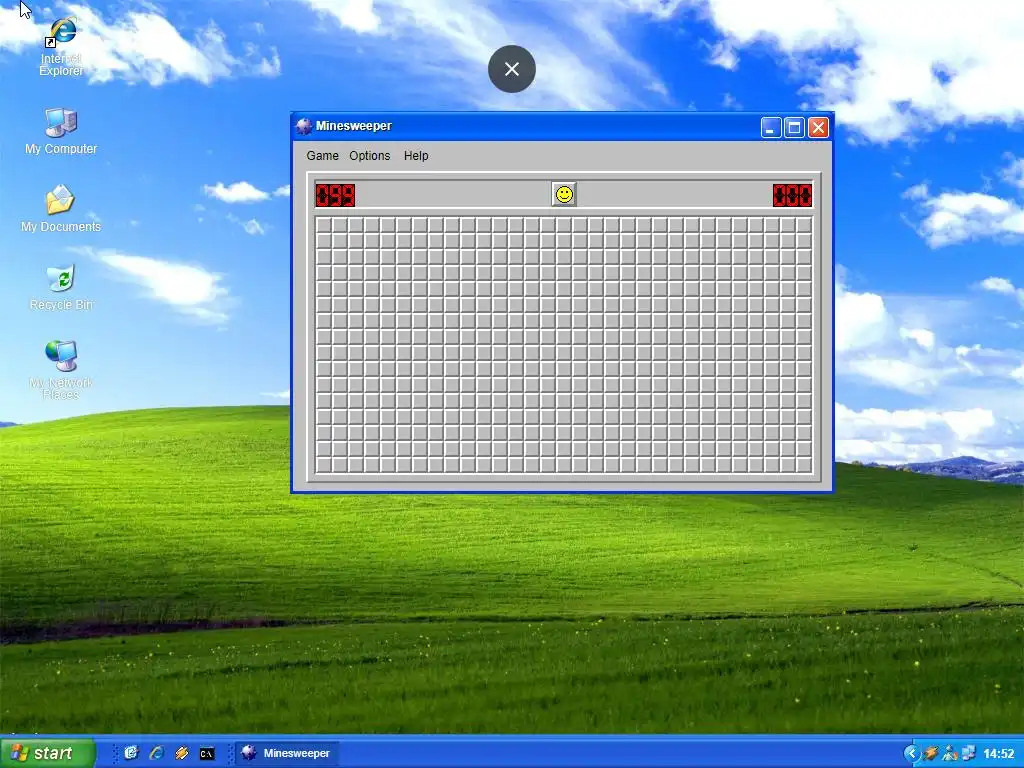Click the Messenger figure tray icon
1024x768 pixels.
click(x=950, y=753)
